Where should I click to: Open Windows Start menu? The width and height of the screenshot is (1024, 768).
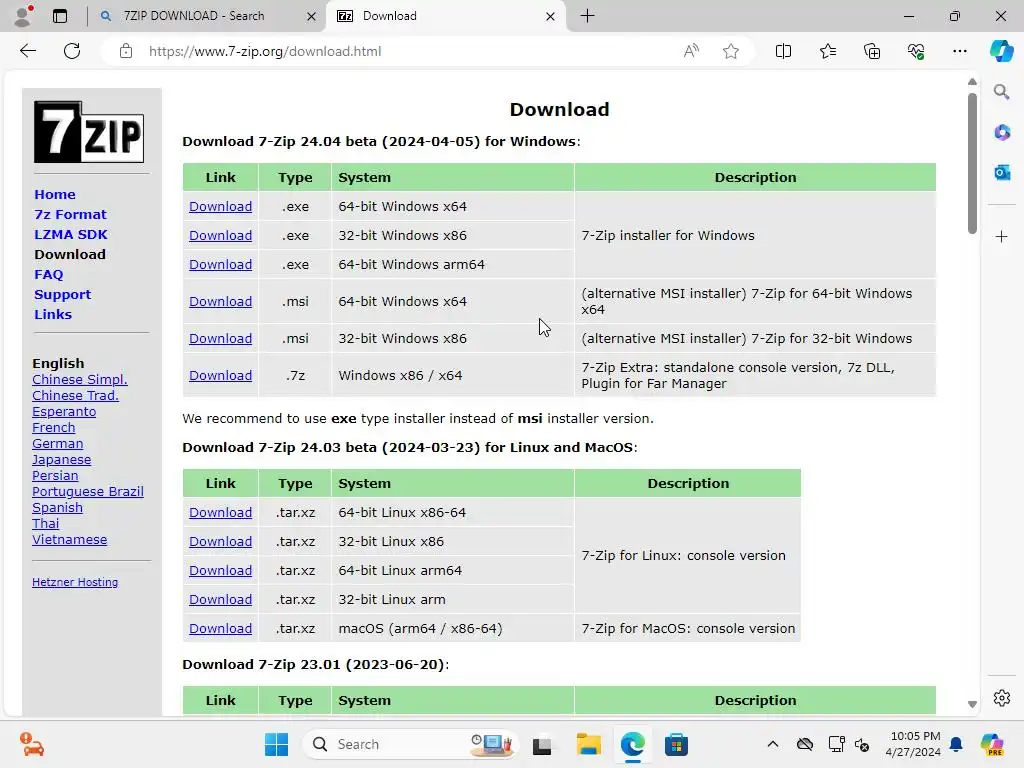click(x=276, y=744)
